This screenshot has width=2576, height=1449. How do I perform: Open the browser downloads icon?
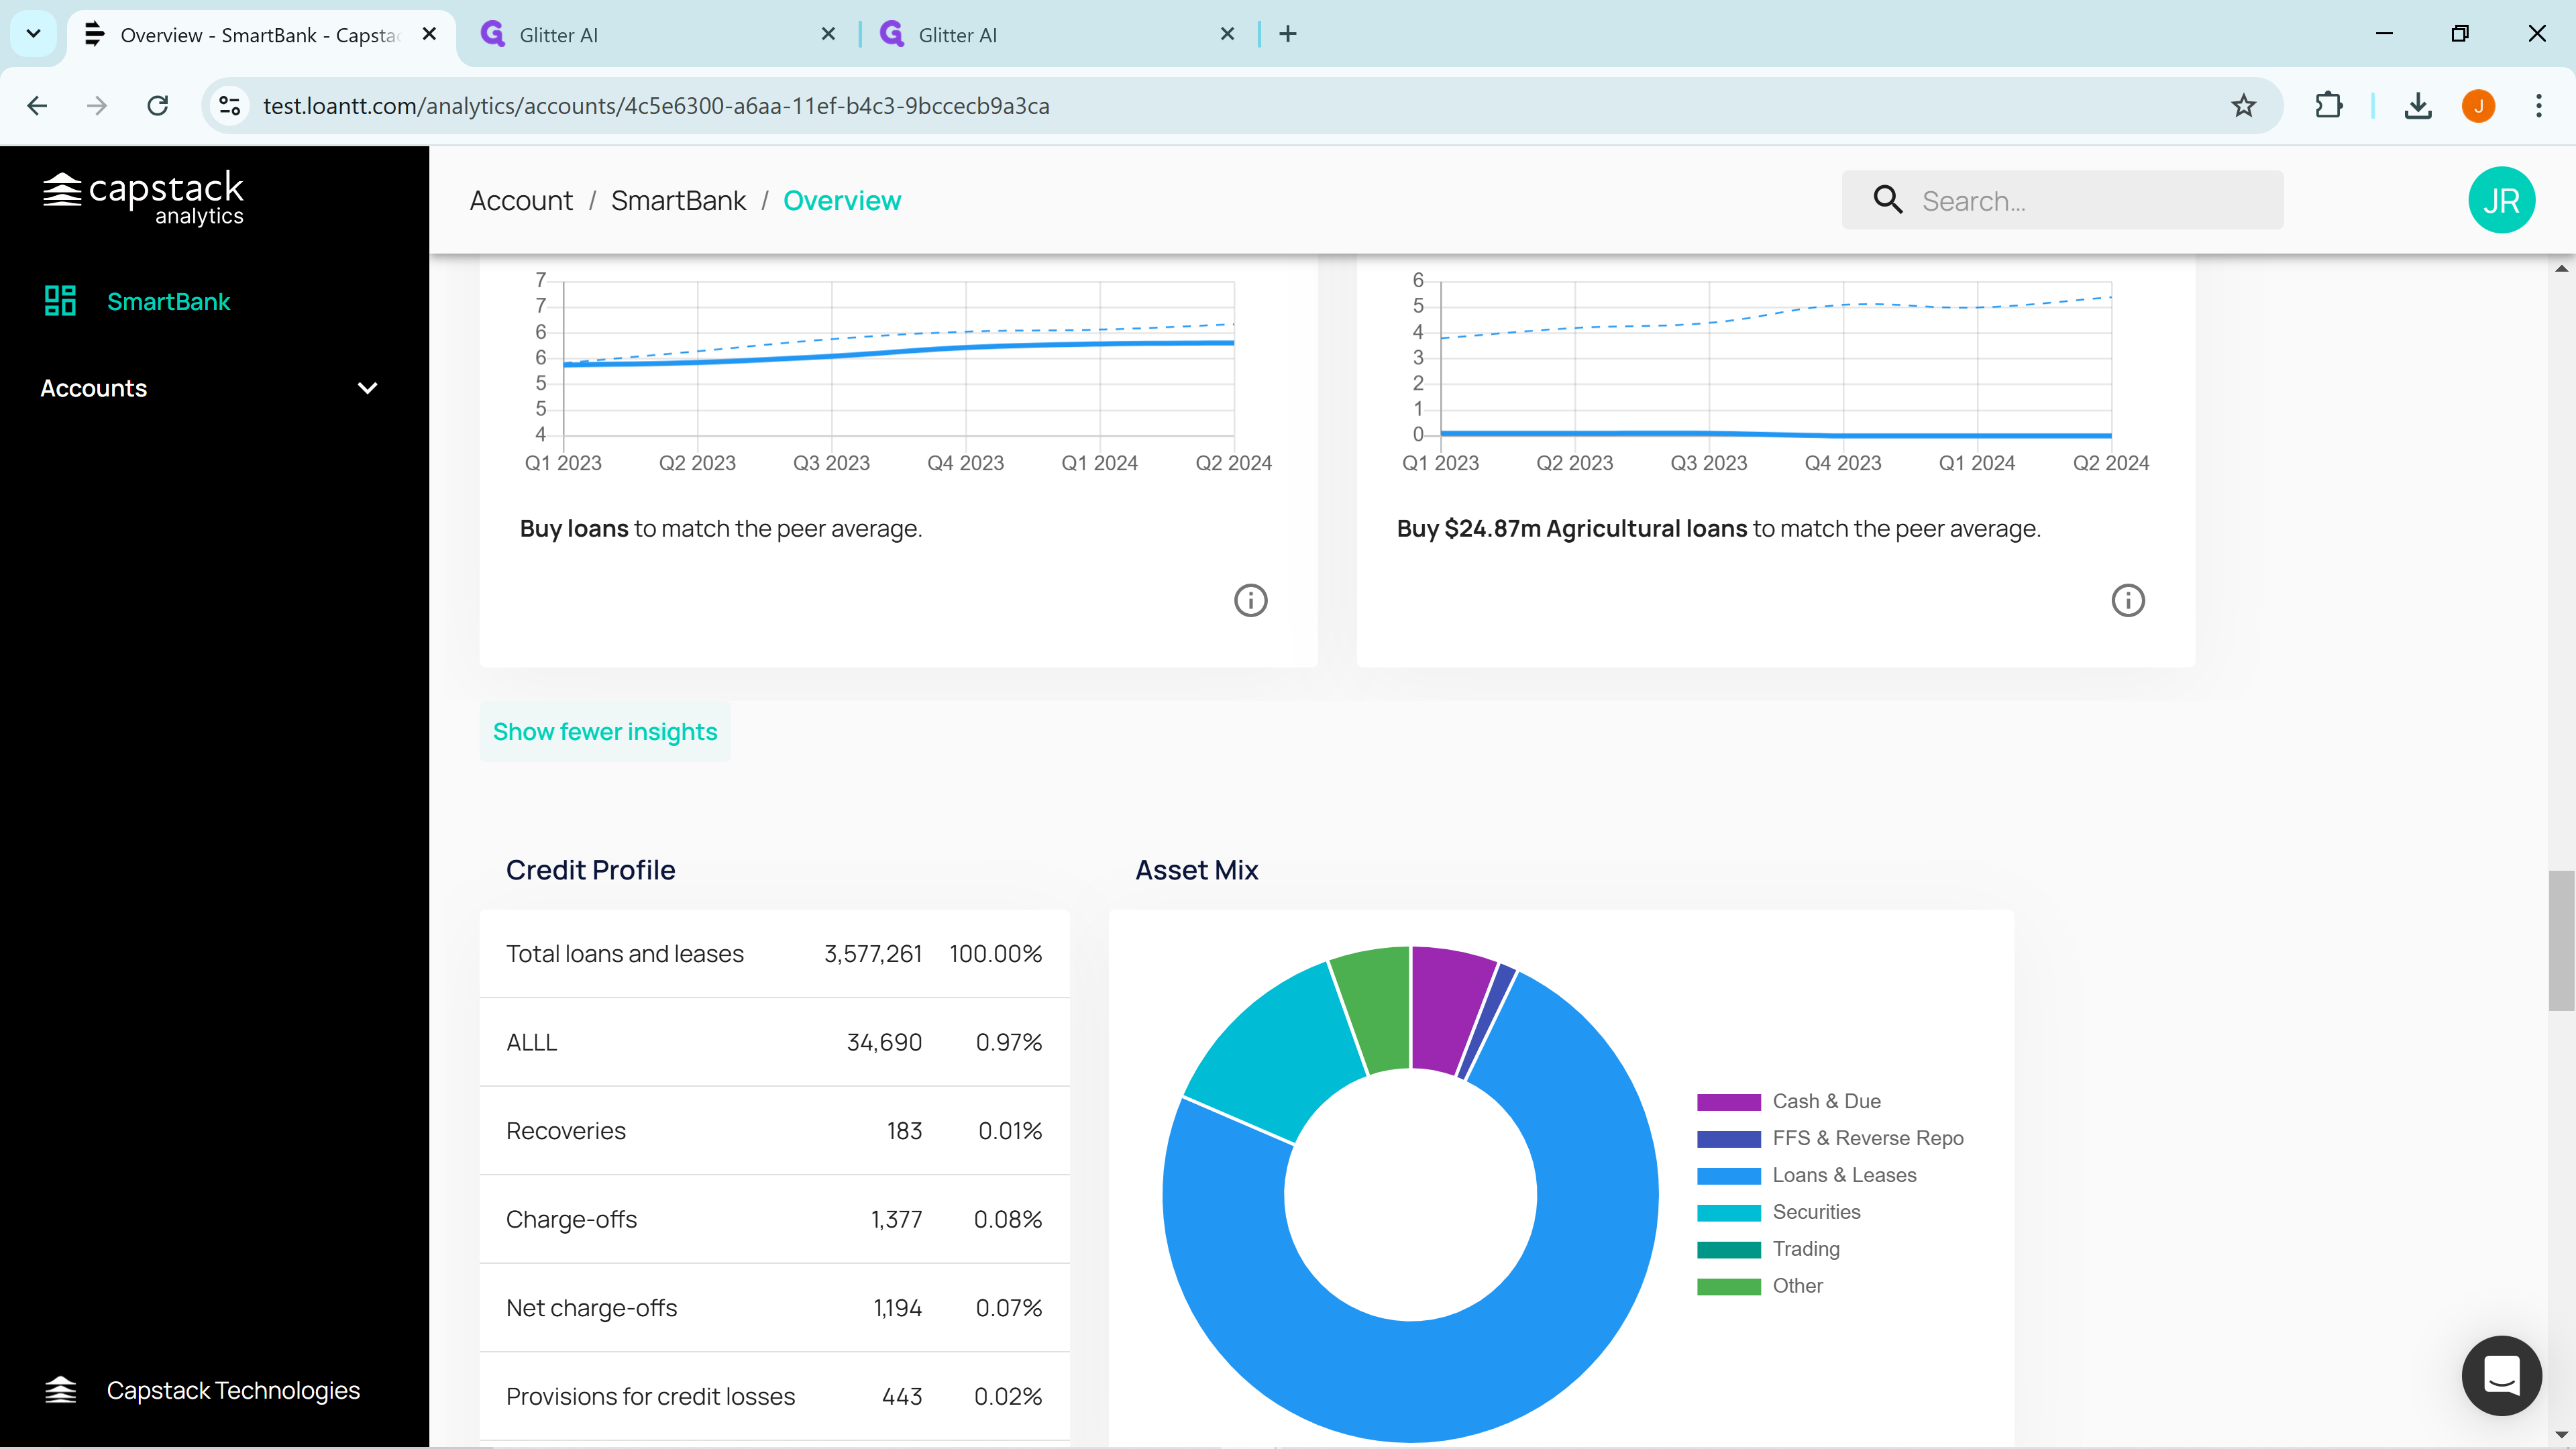[x=2417, y=106]
